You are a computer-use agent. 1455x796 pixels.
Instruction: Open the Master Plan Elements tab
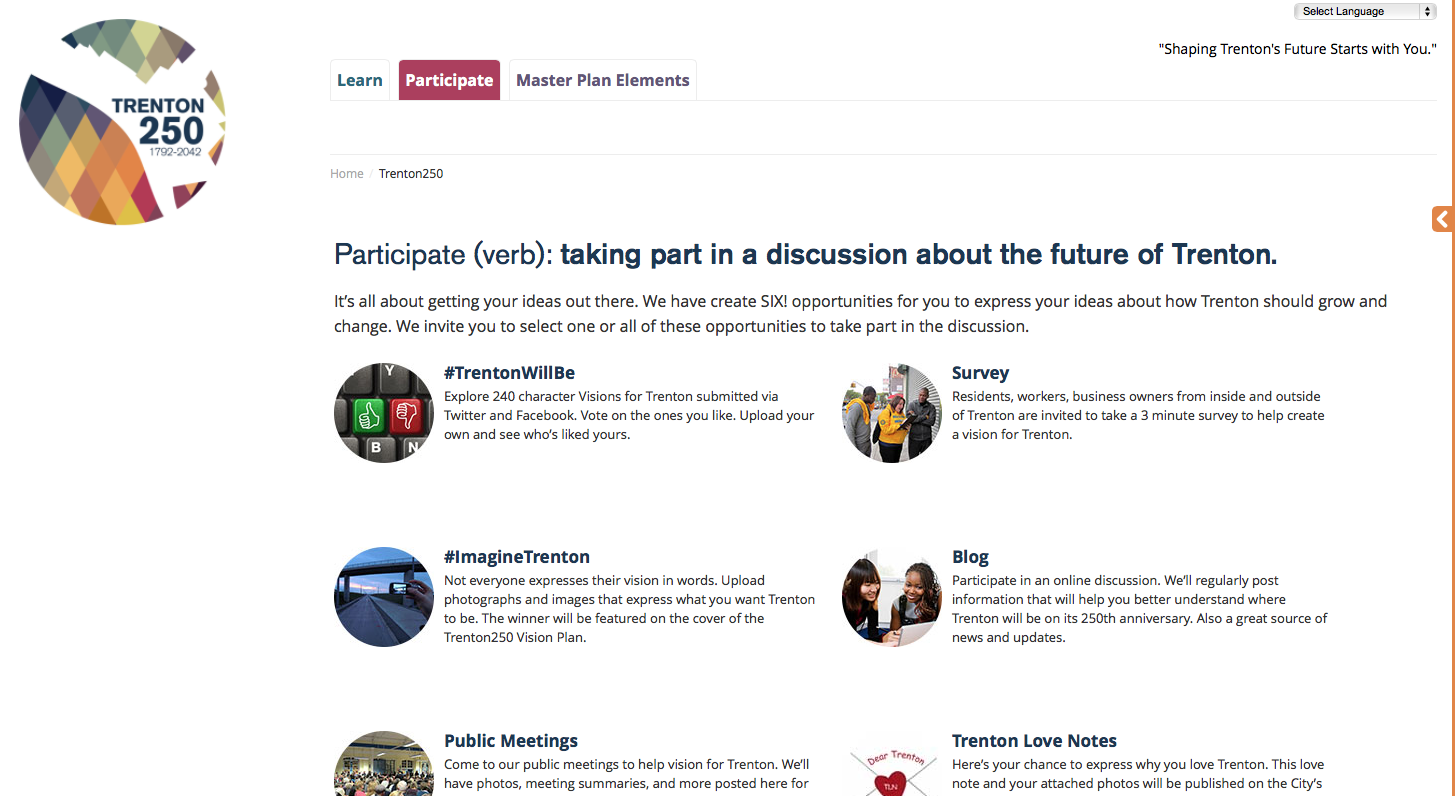coord(603,81)
